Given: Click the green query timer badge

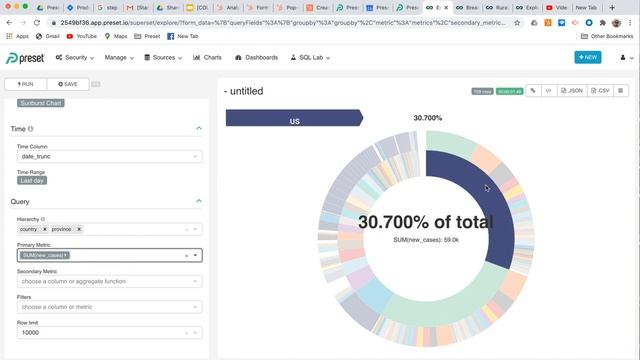Looking at the screenshot, I should click(509, 91).
